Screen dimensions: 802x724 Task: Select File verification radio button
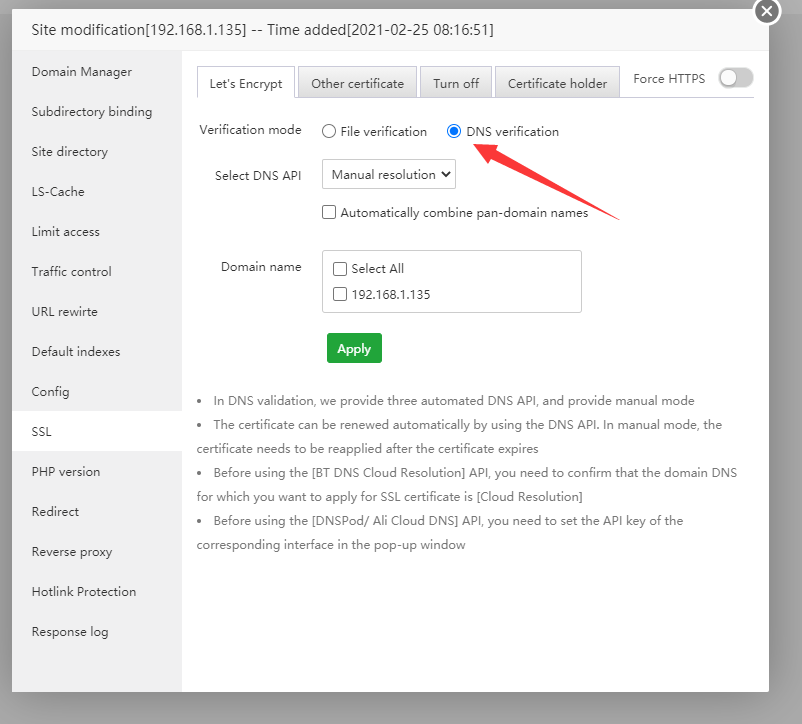[329, 131]
